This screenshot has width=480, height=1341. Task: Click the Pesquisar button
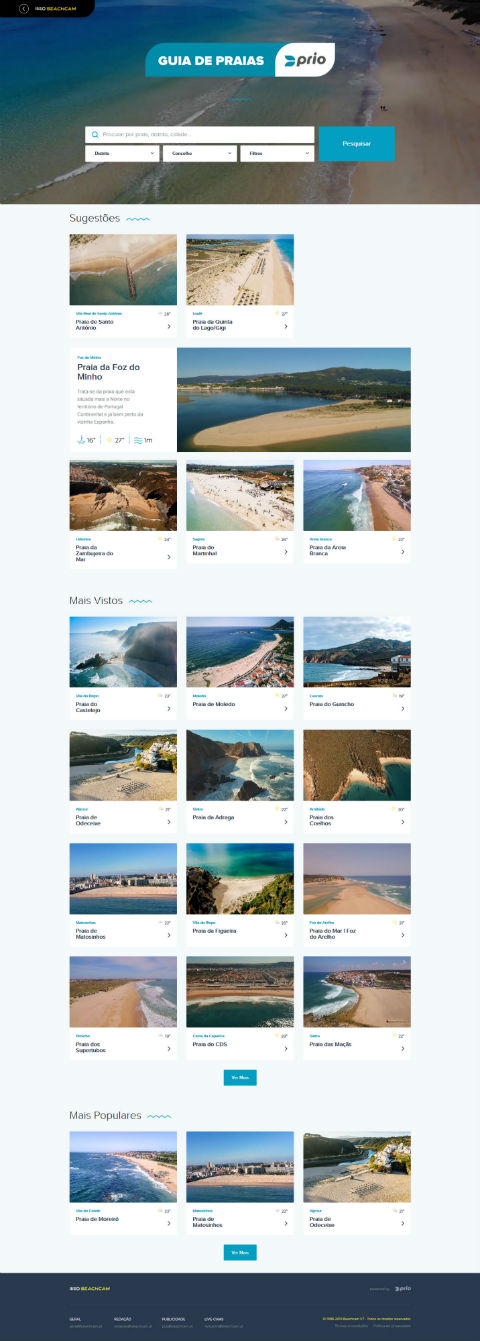357,144
